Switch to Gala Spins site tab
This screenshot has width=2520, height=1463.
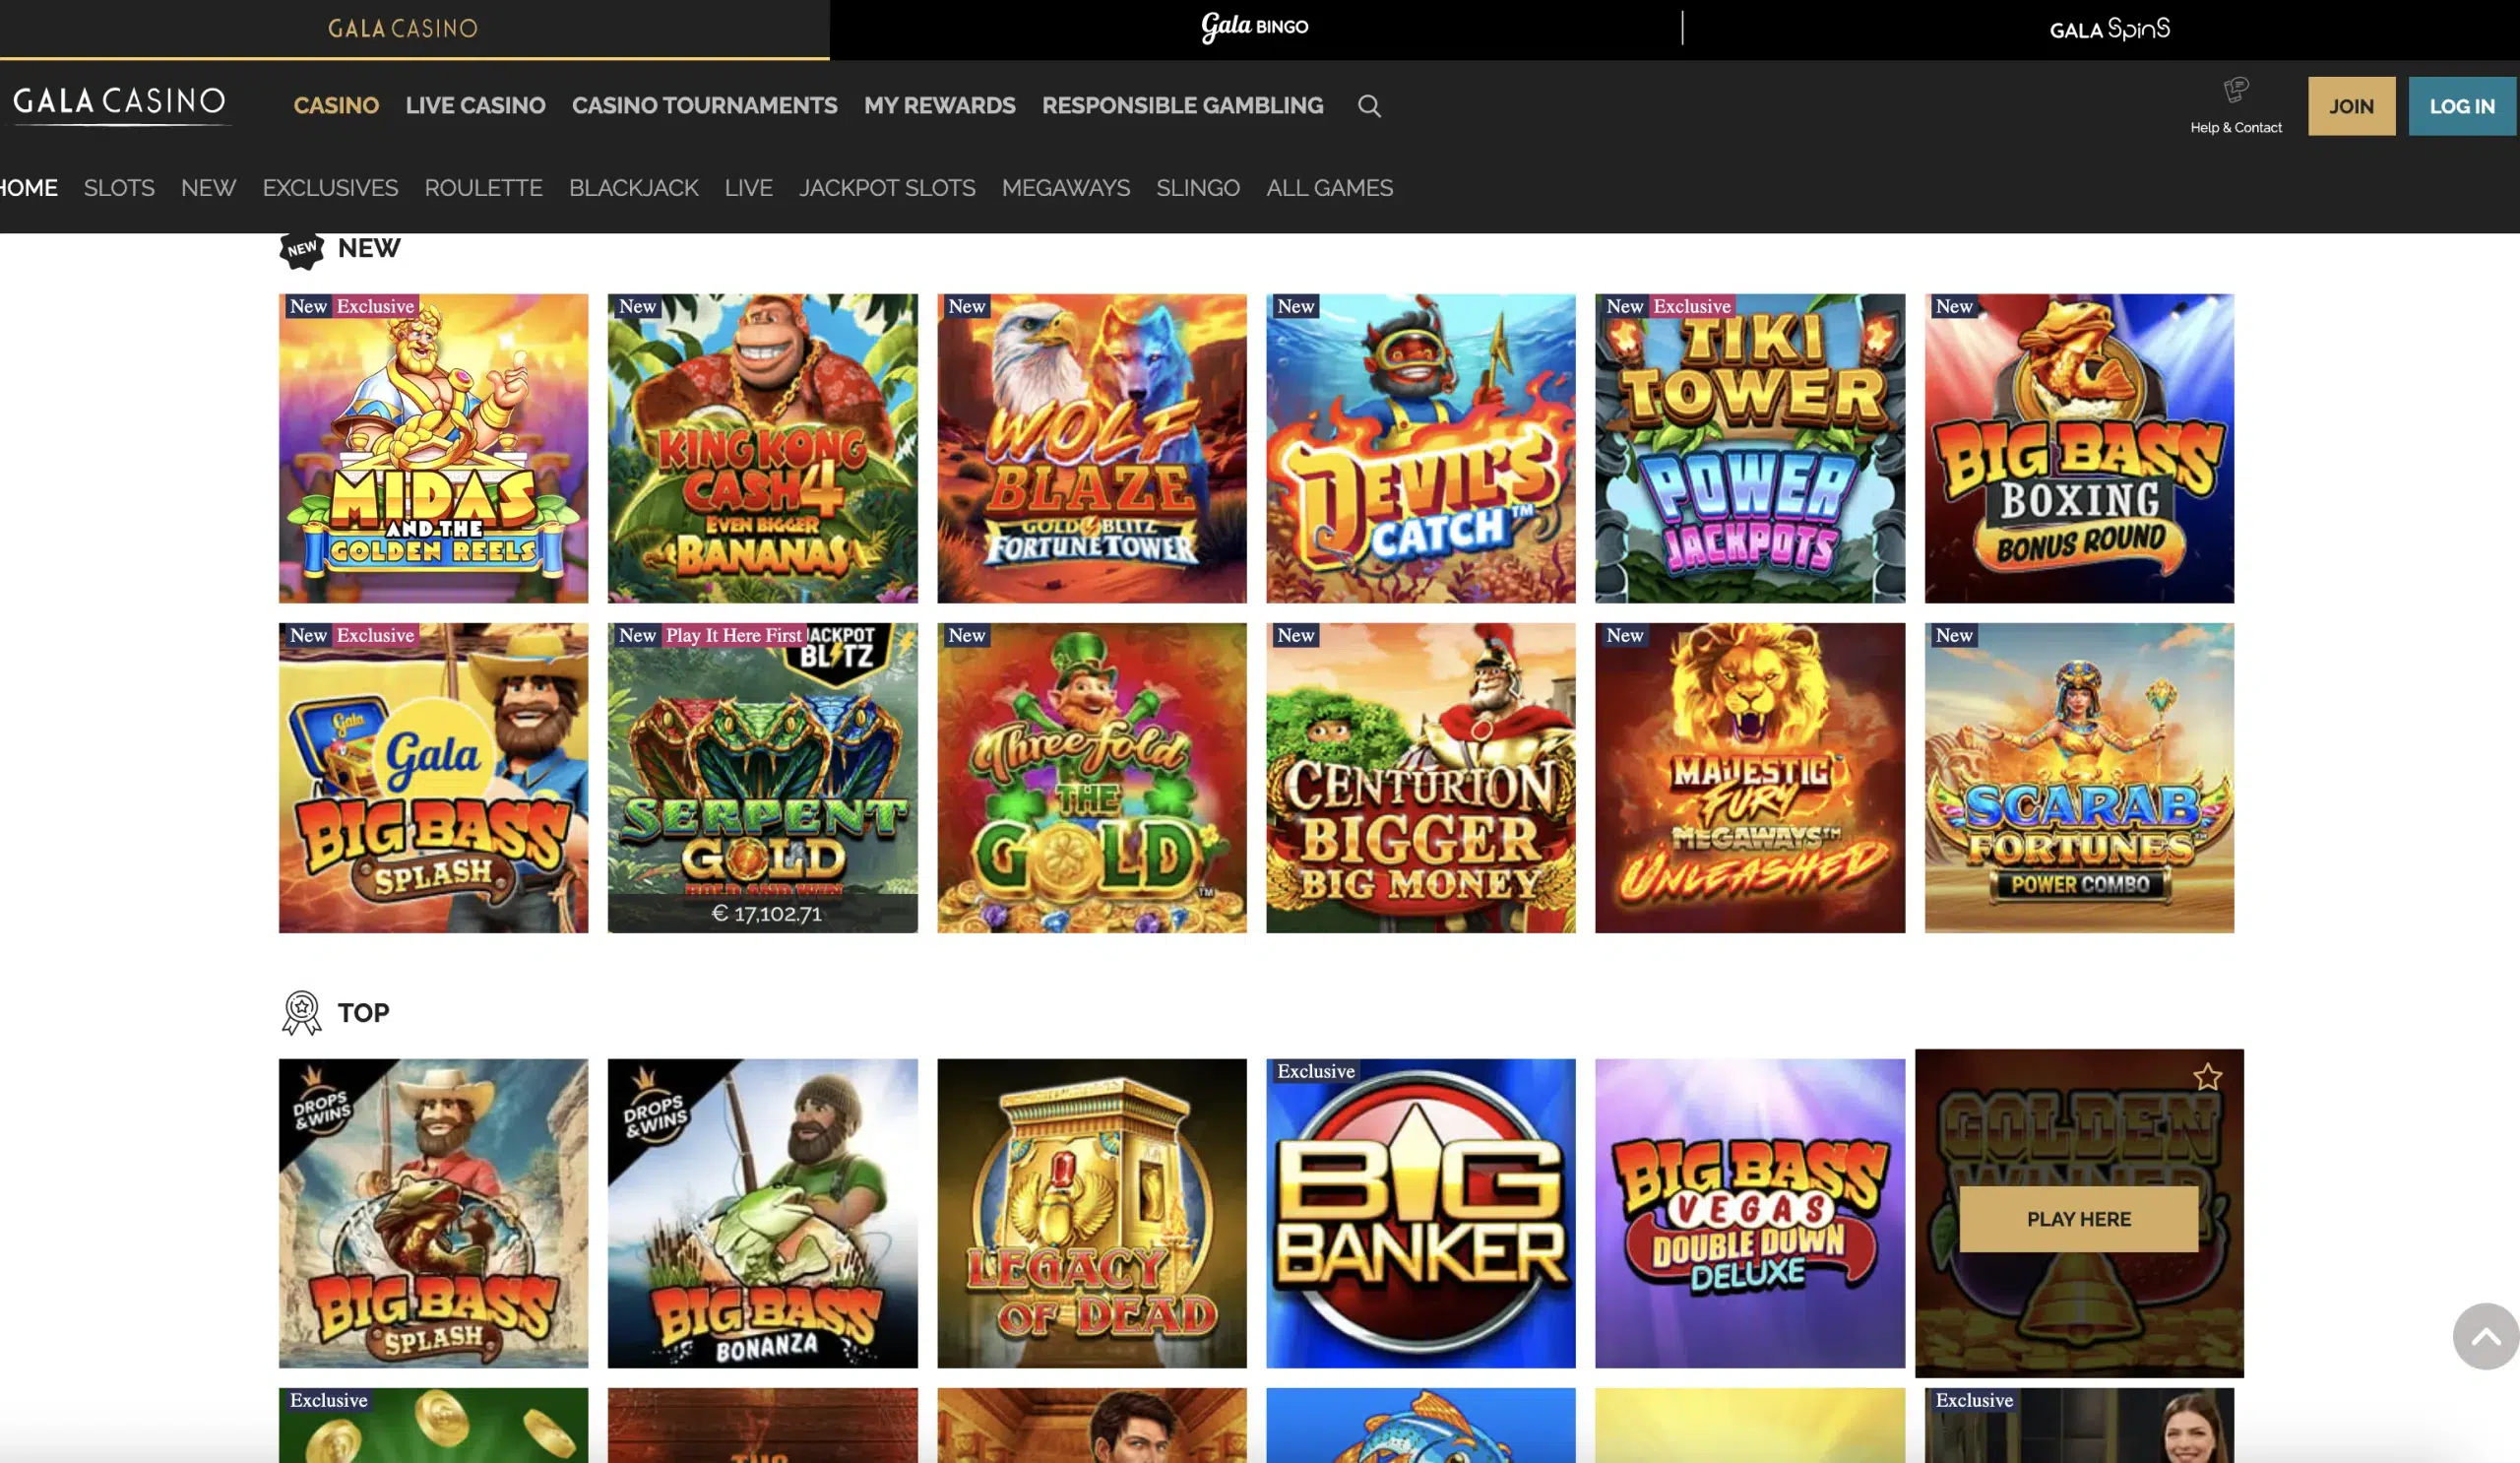coord(2109,29)
